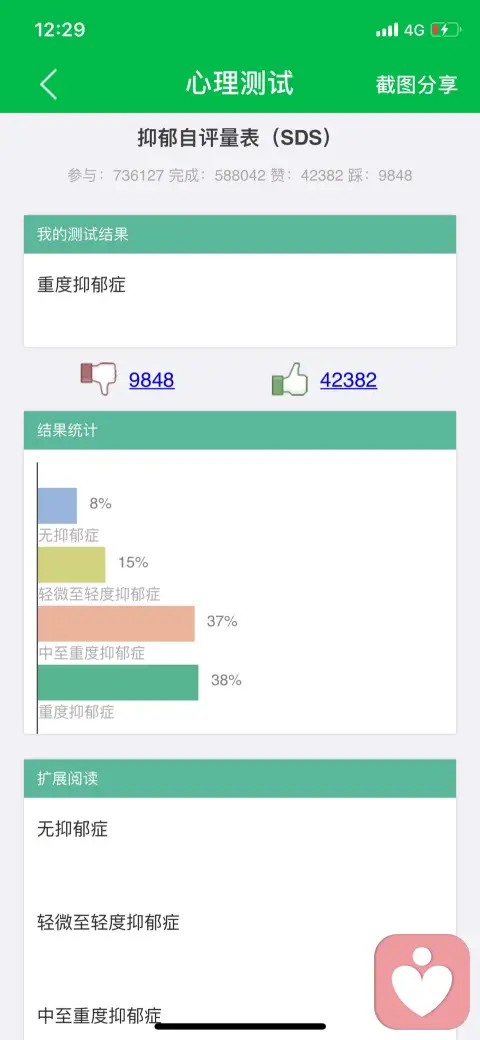Expand 轻微至轻度抑郁症 reading entry
This screenshot has height=1040, width=480.
click(108, 923)
